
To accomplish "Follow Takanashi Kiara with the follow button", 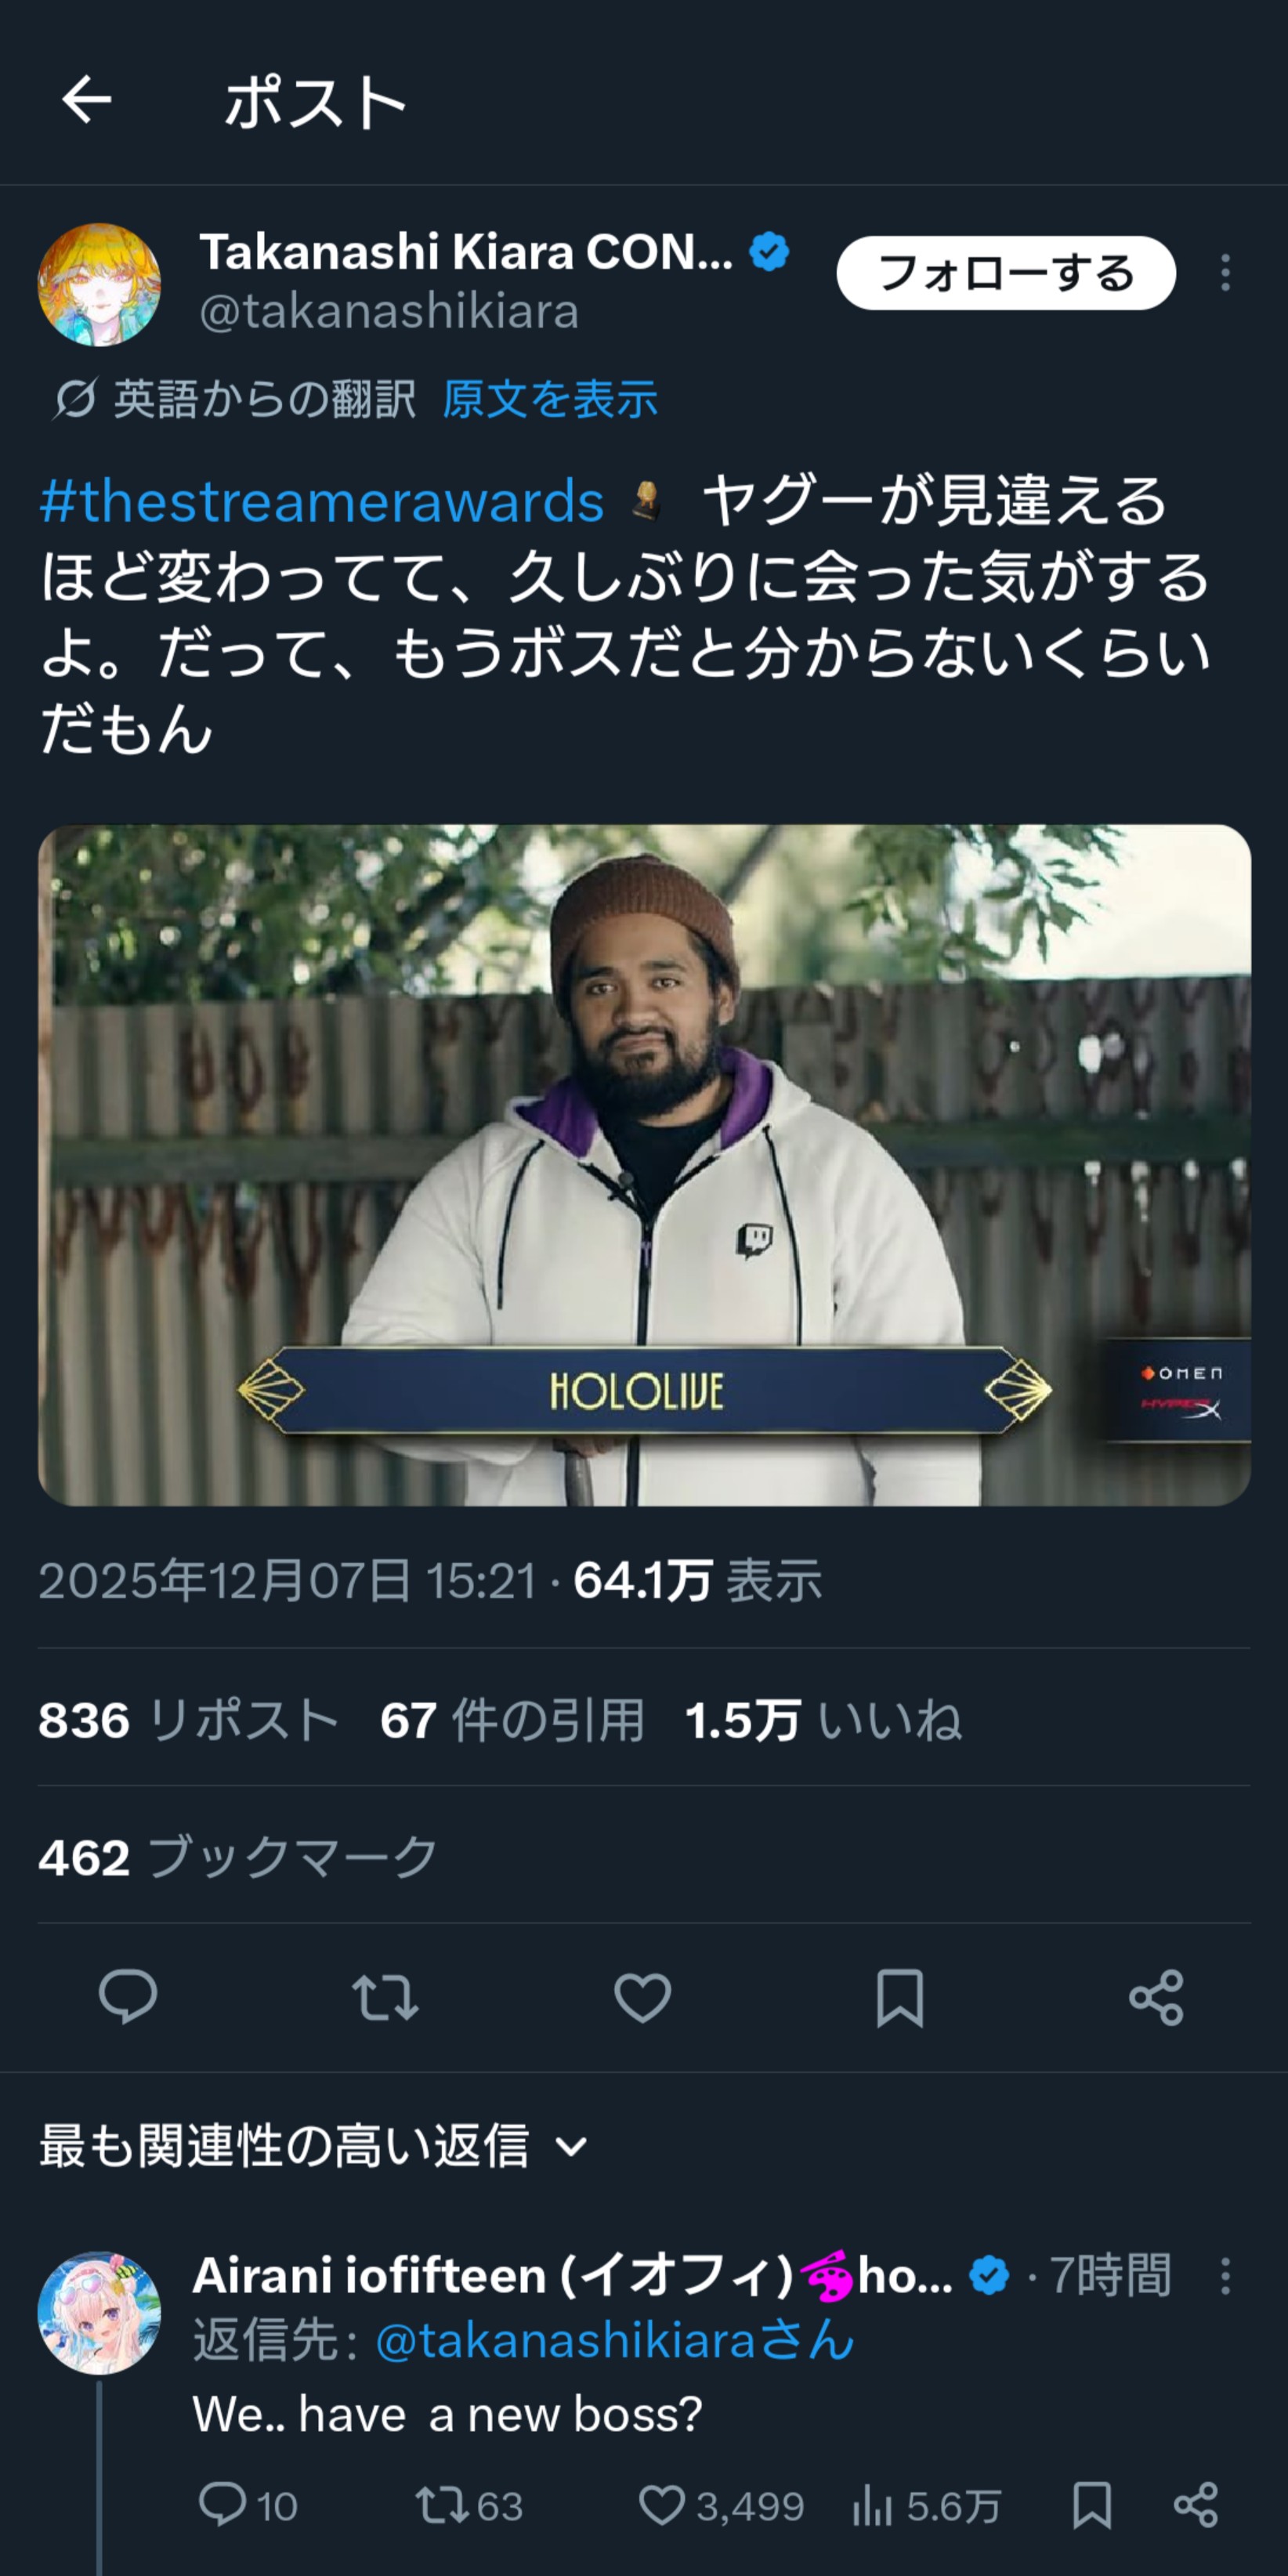I will 1006,272.
